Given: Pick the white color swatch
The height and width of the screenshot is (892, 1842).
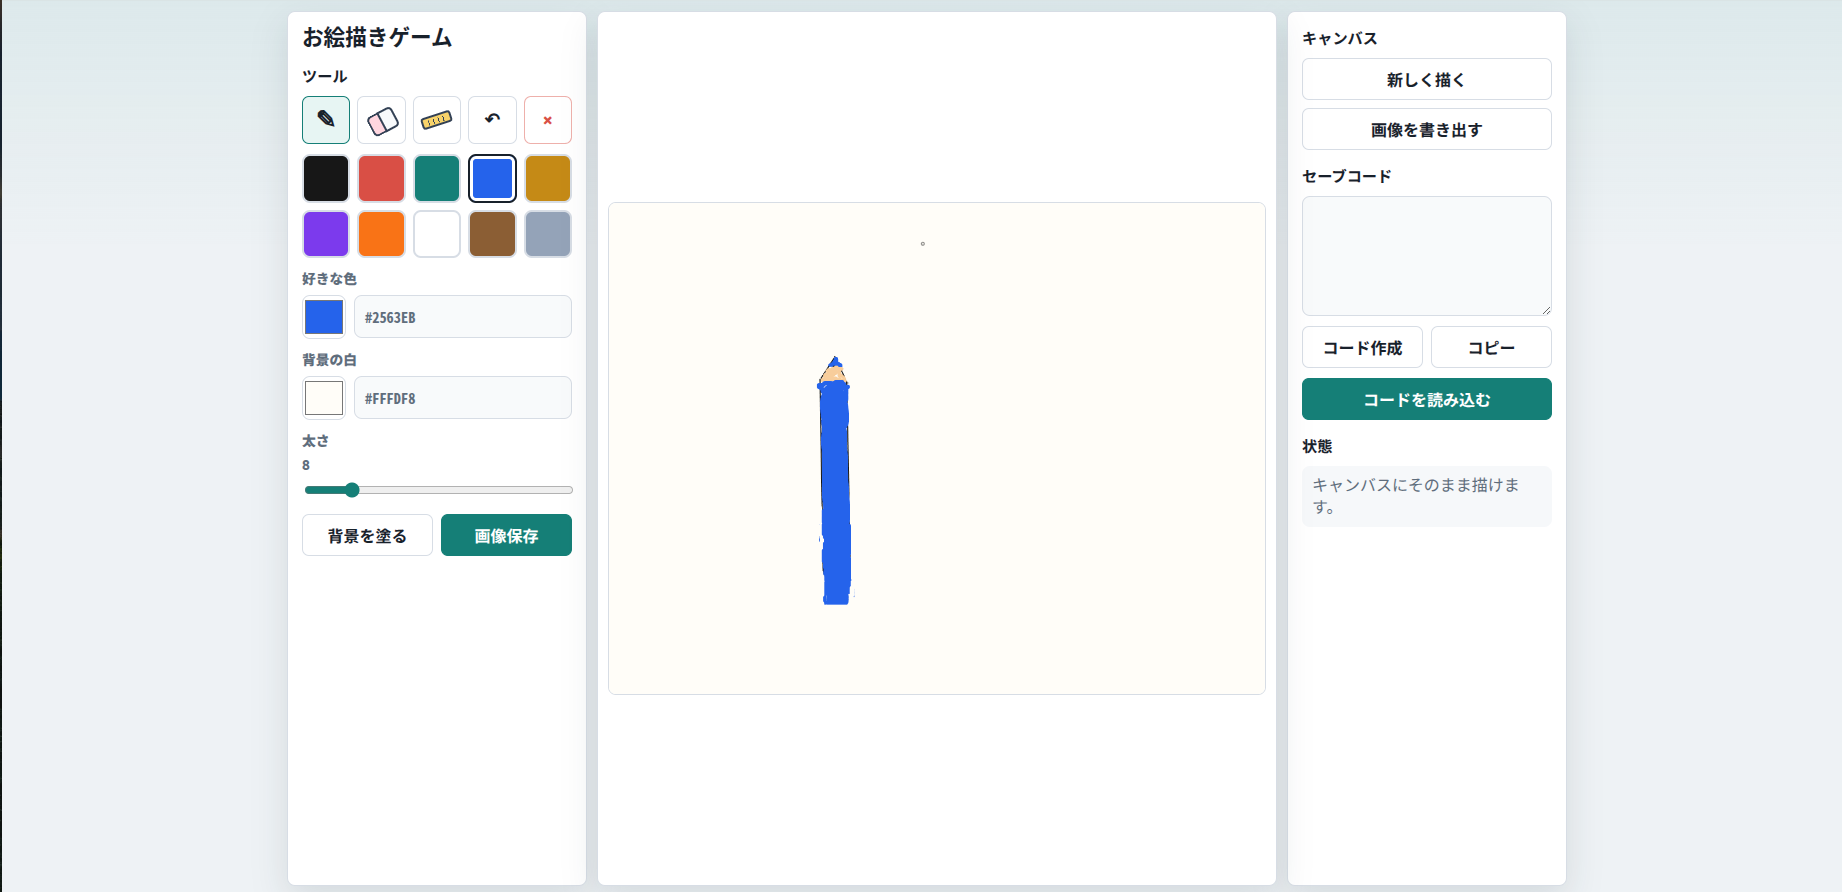Looking at the screenshot, I should click(437, 234).
